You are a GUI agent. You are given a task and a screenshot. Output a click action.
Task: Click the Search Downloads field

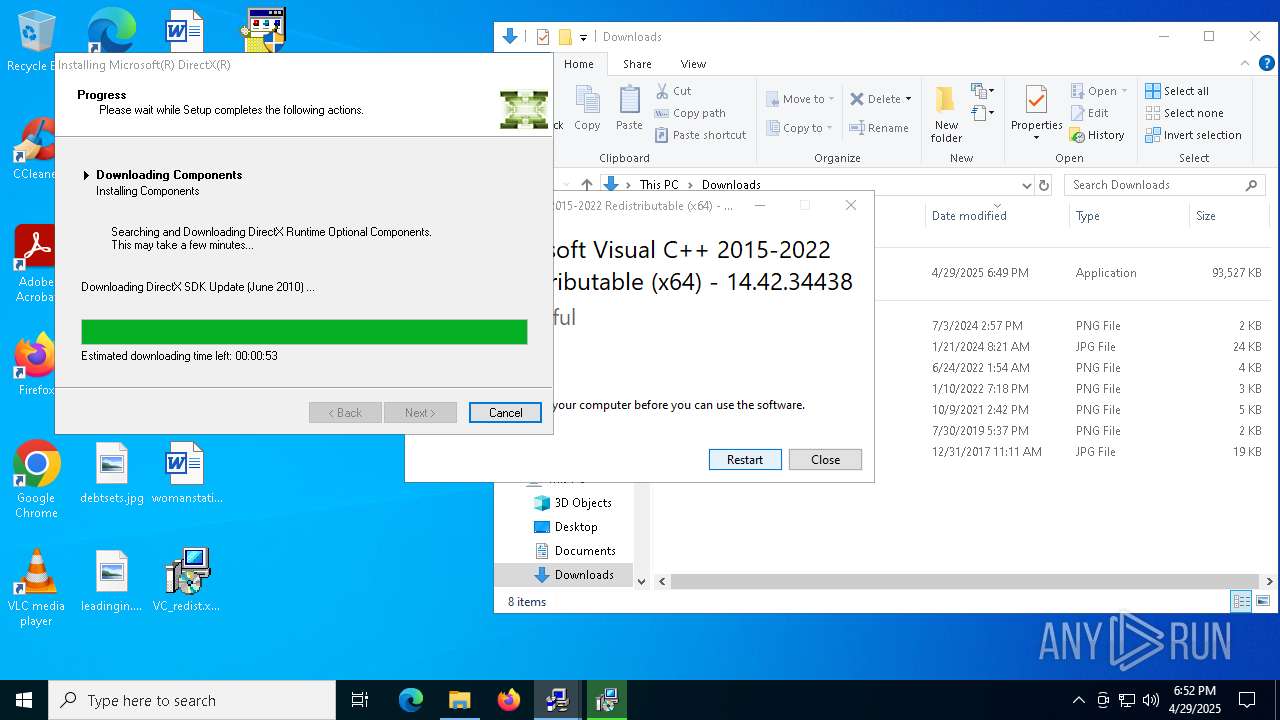(1164, 185)
